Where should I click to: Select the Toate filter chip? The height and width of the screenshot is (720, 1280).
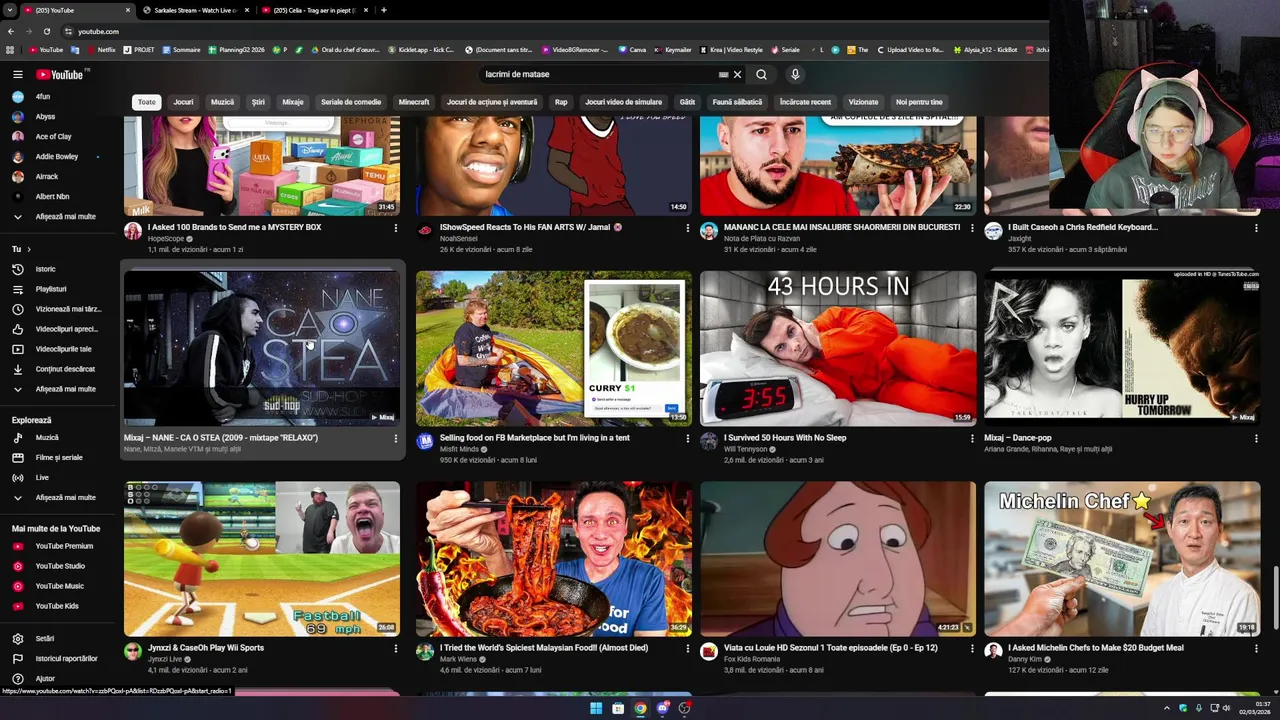[x=147, y=102]
